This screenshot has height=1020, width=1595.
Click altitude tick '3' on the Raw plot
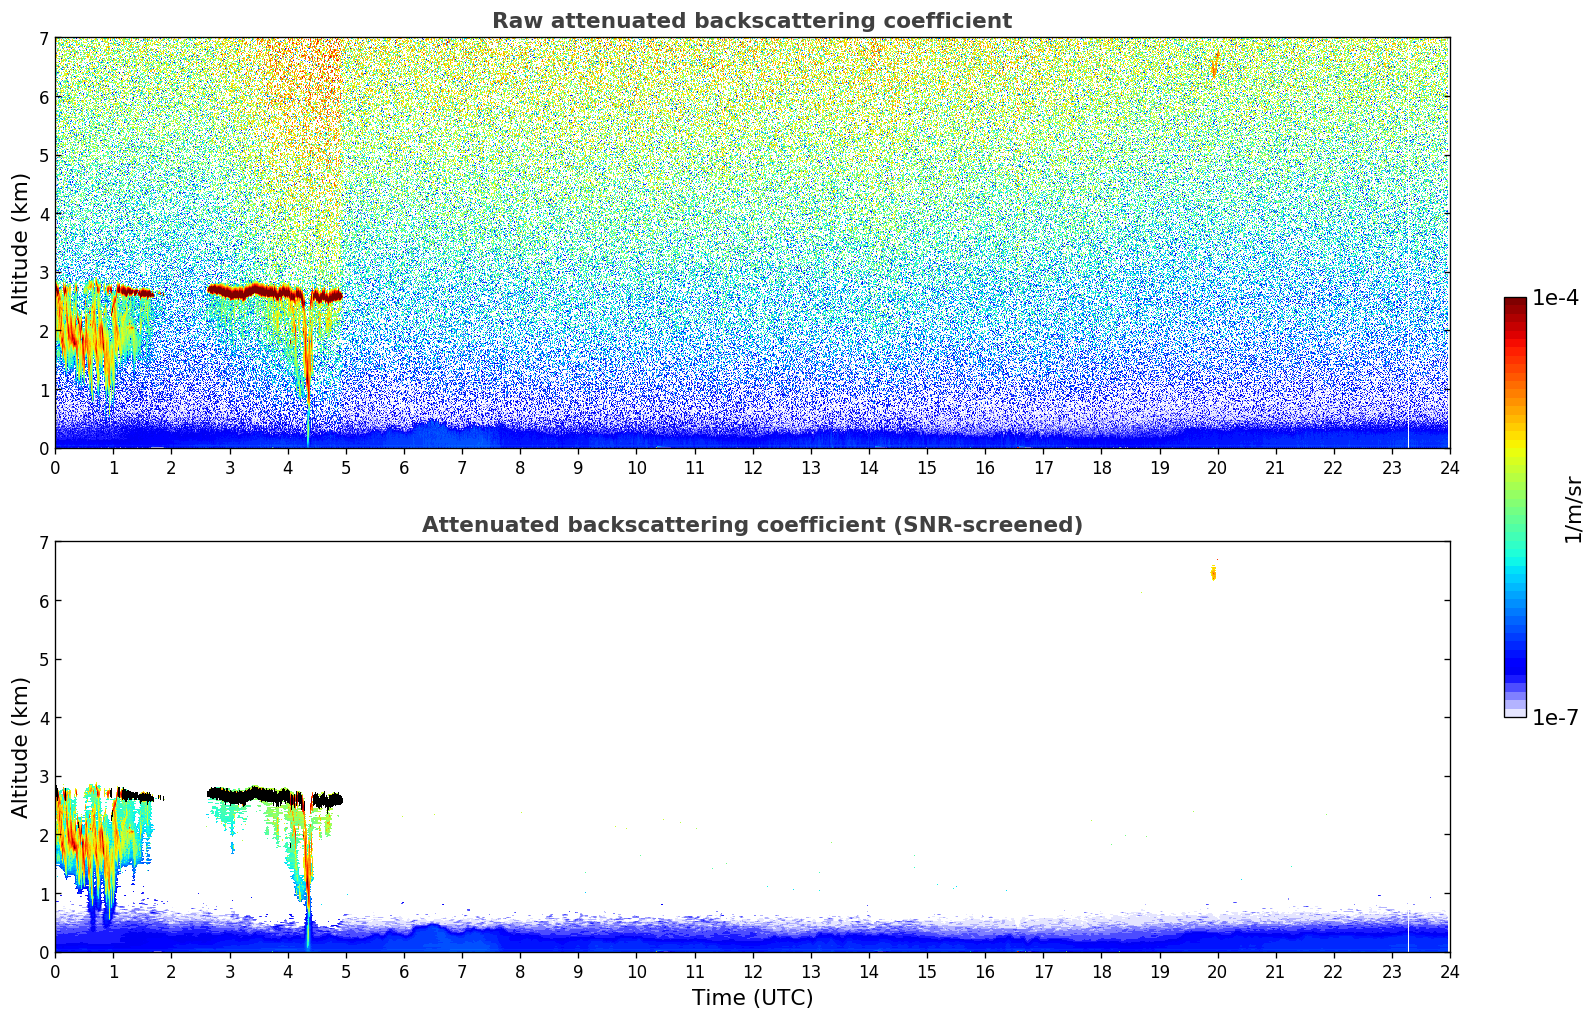pyautogui.click(x=43, y=273)
